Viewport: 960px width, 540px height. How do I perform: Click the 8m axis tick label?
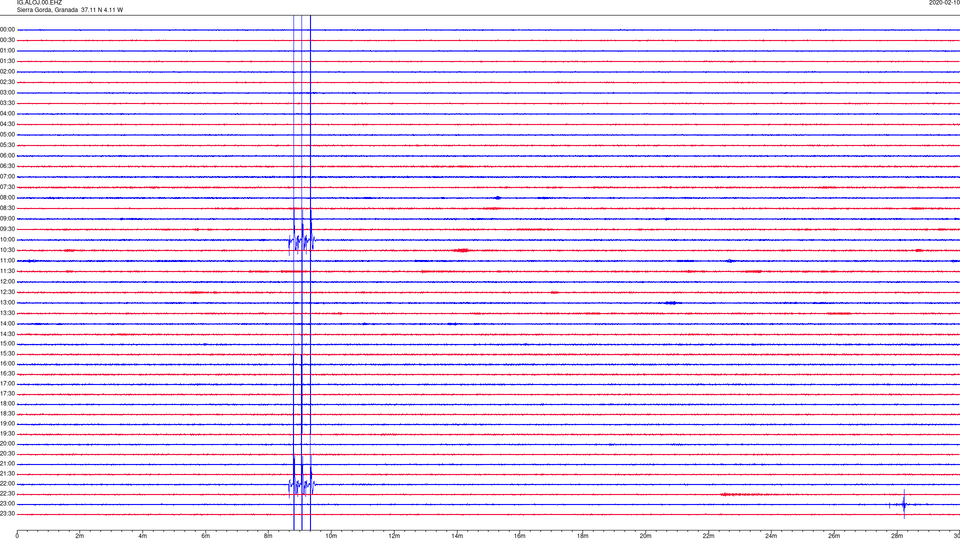(x=268, y=536)
